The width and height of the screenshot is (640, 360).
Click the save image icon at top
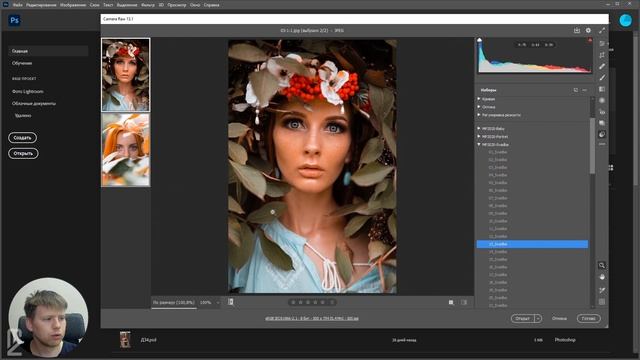coord(577,31)
